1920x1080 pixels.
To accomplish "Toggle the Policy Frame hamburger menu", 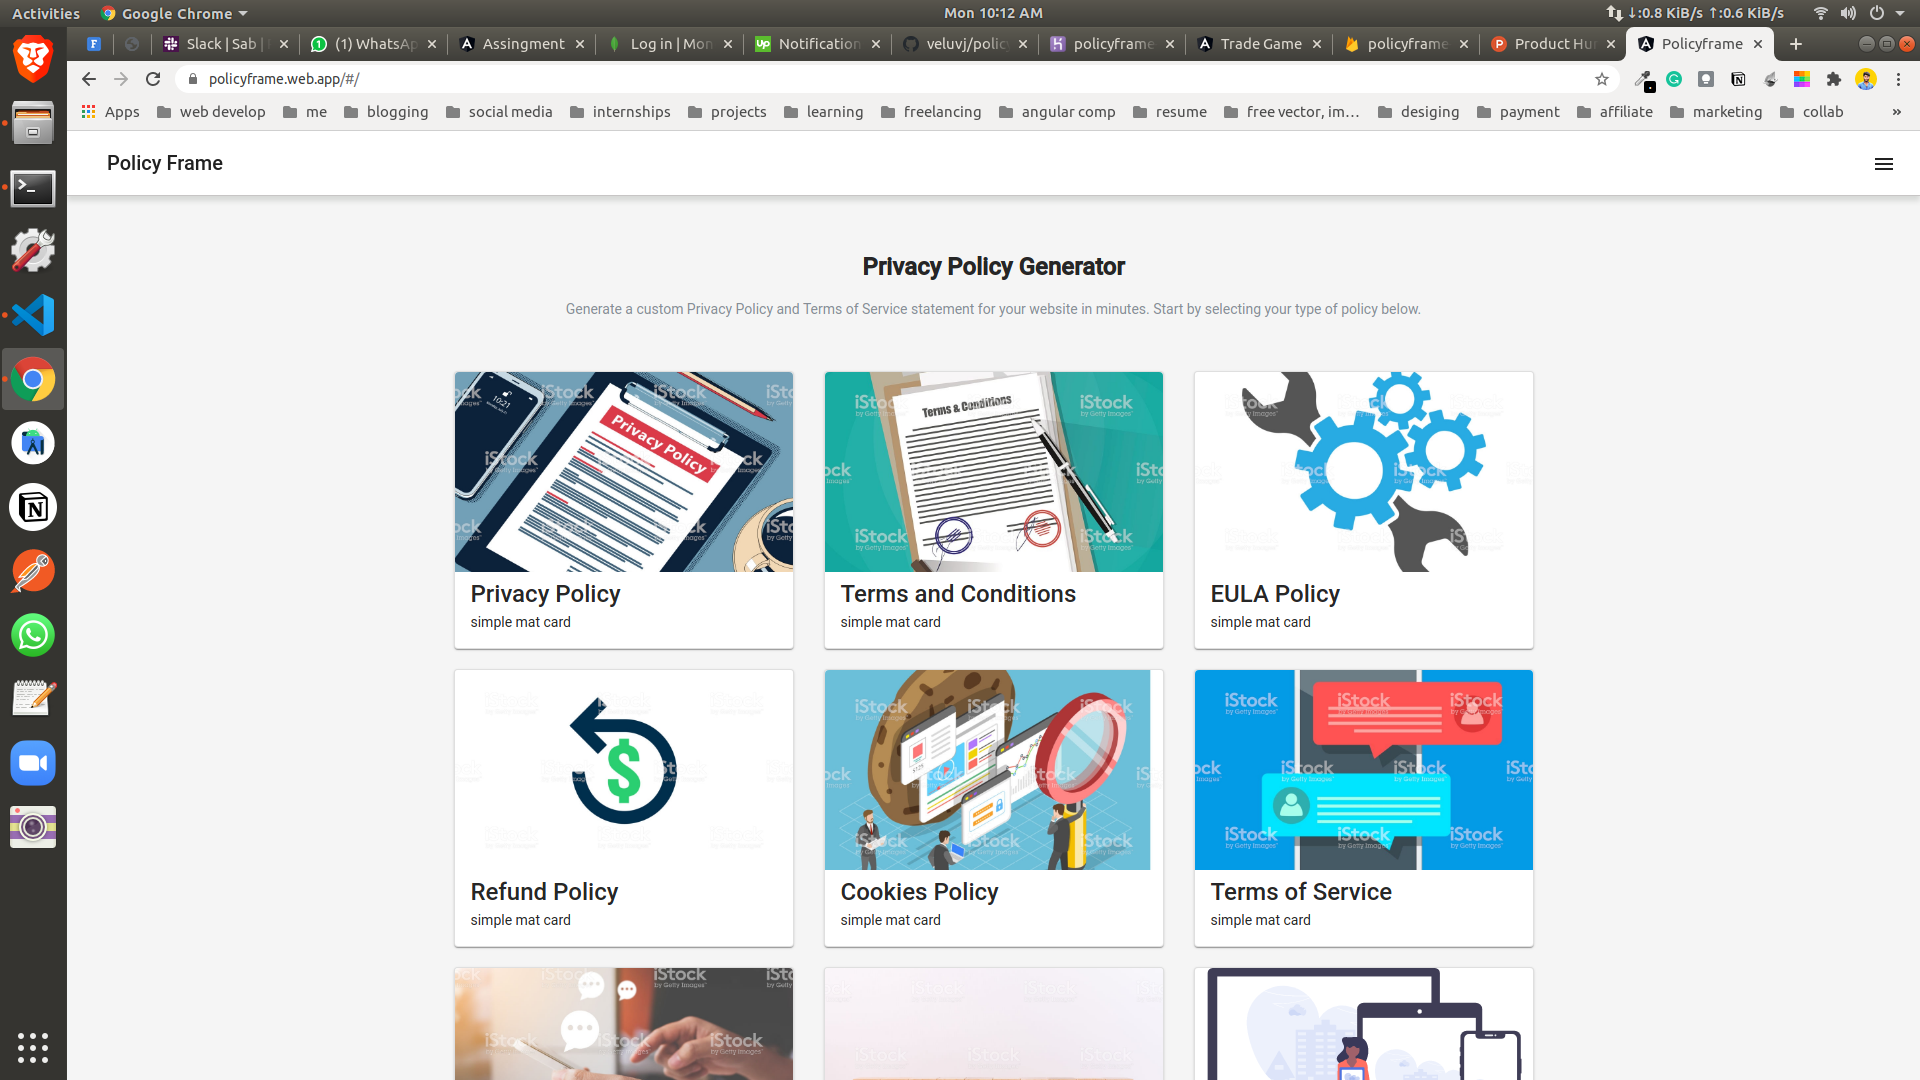I will pos(1884,163).
